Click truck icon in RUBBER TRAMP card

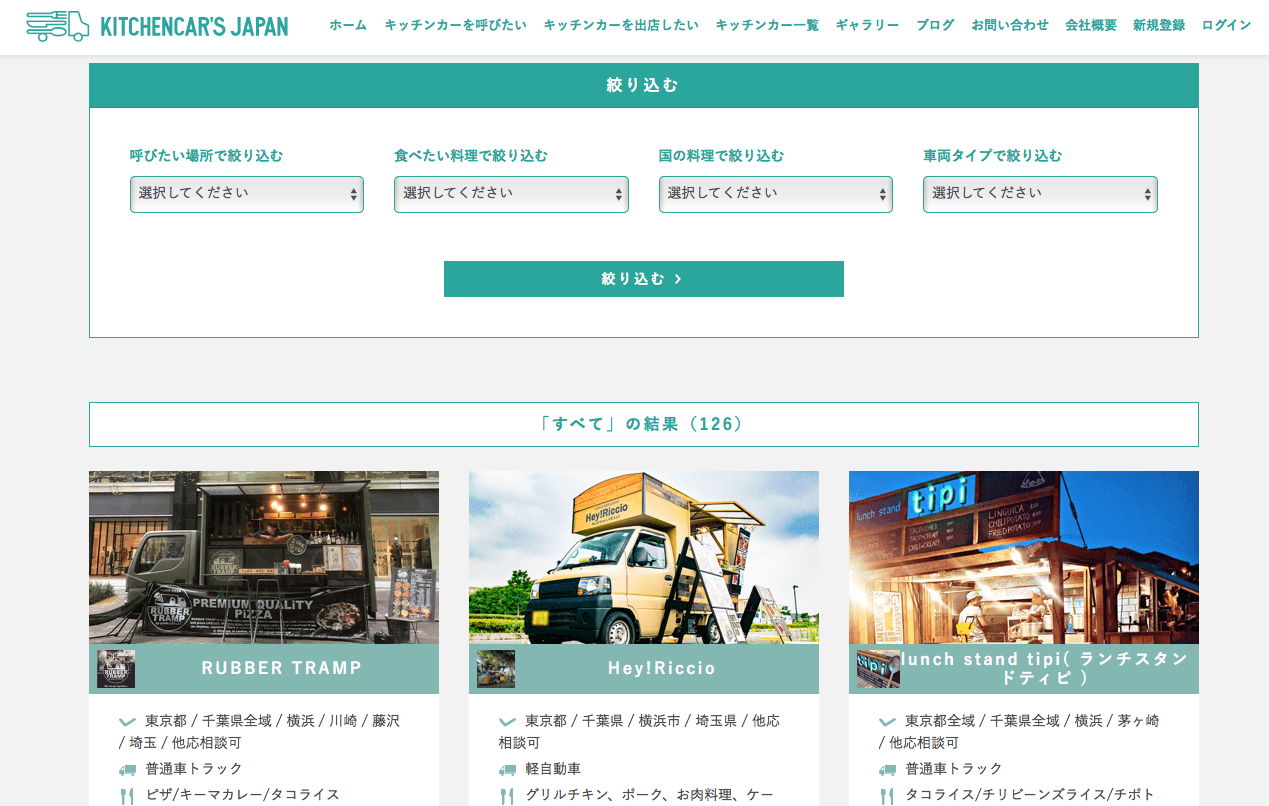127,770
